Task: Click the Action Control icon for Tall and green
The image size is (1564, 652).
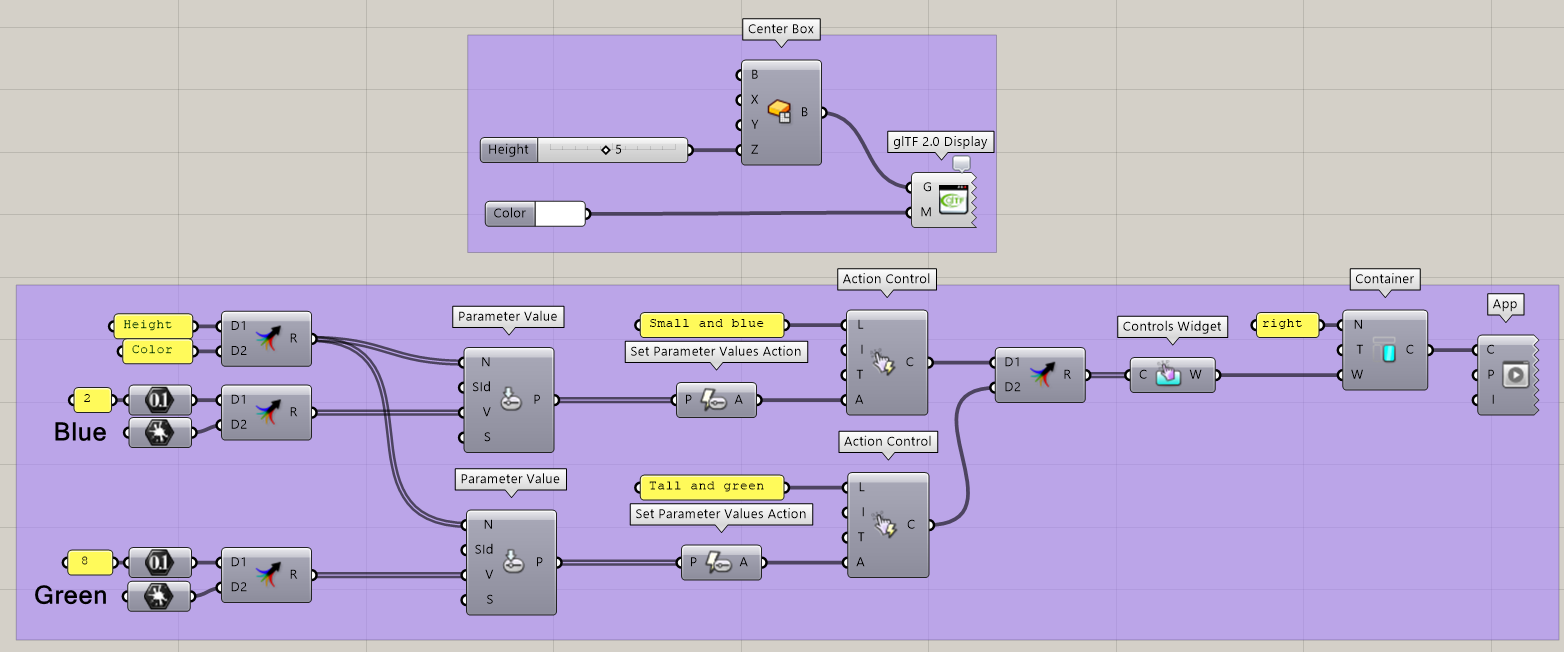Action: [886, 524]
